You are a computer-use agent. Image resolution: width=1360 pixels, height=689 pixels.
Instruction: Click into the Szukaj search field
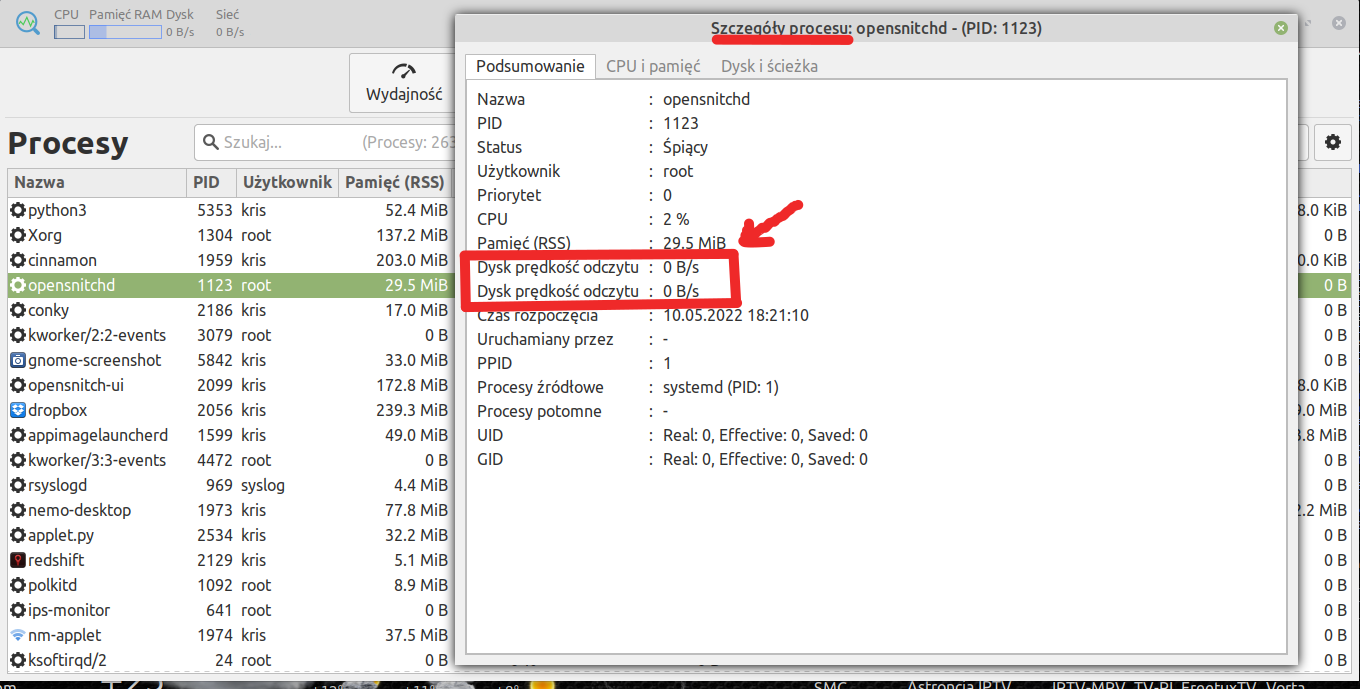[325, 143]
